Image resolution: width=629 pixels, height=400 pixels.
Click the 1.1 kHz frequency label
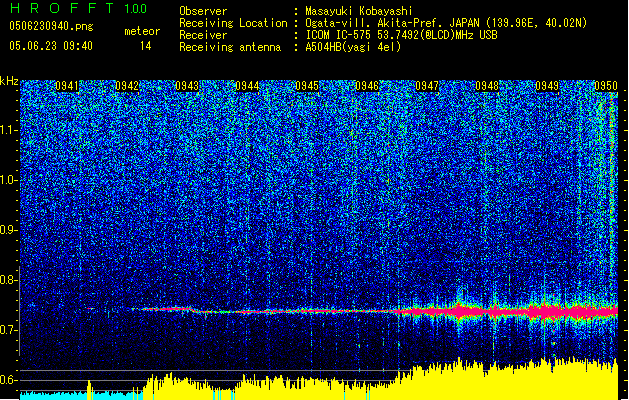[9, 130]
